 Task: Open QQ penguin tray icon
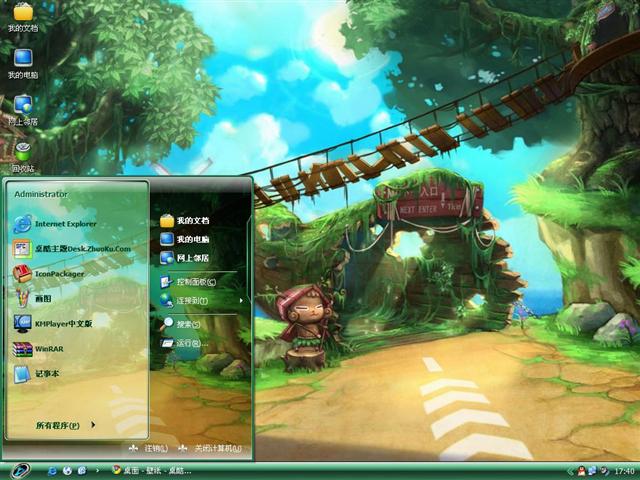coord(581,471)
